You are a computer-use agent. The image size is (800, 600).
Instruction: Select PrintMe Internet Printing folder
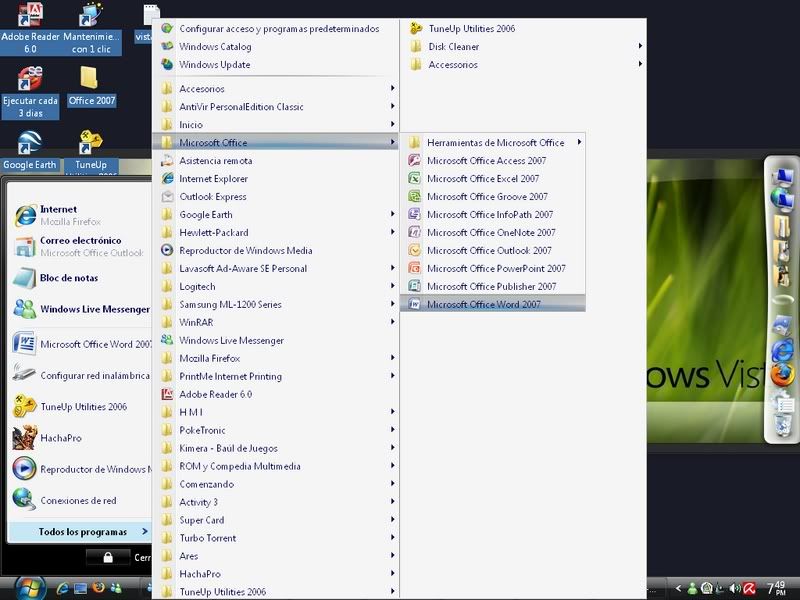[x=276, y=376]
